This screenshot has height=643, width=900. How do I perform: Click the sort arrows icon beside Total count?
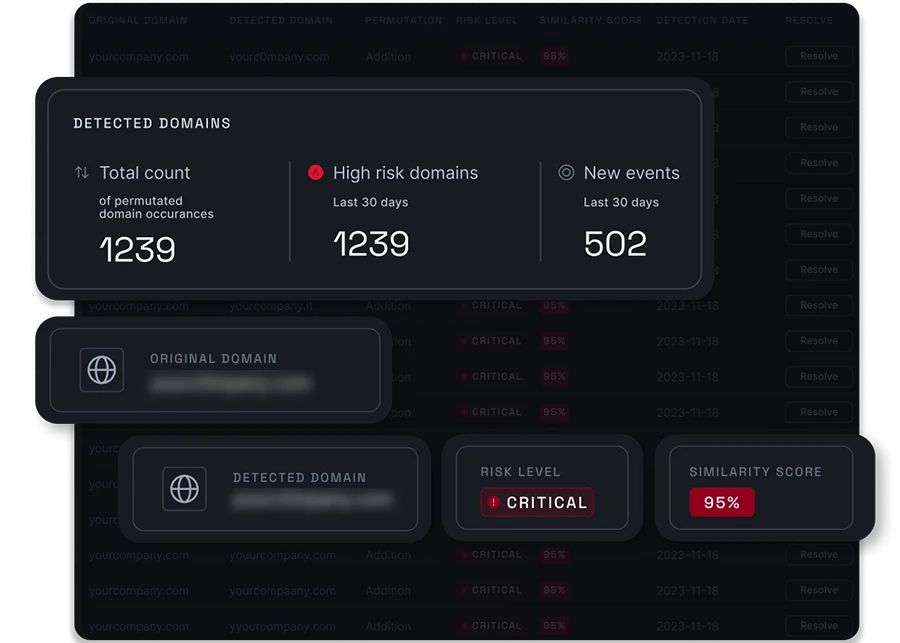(82, 173)
